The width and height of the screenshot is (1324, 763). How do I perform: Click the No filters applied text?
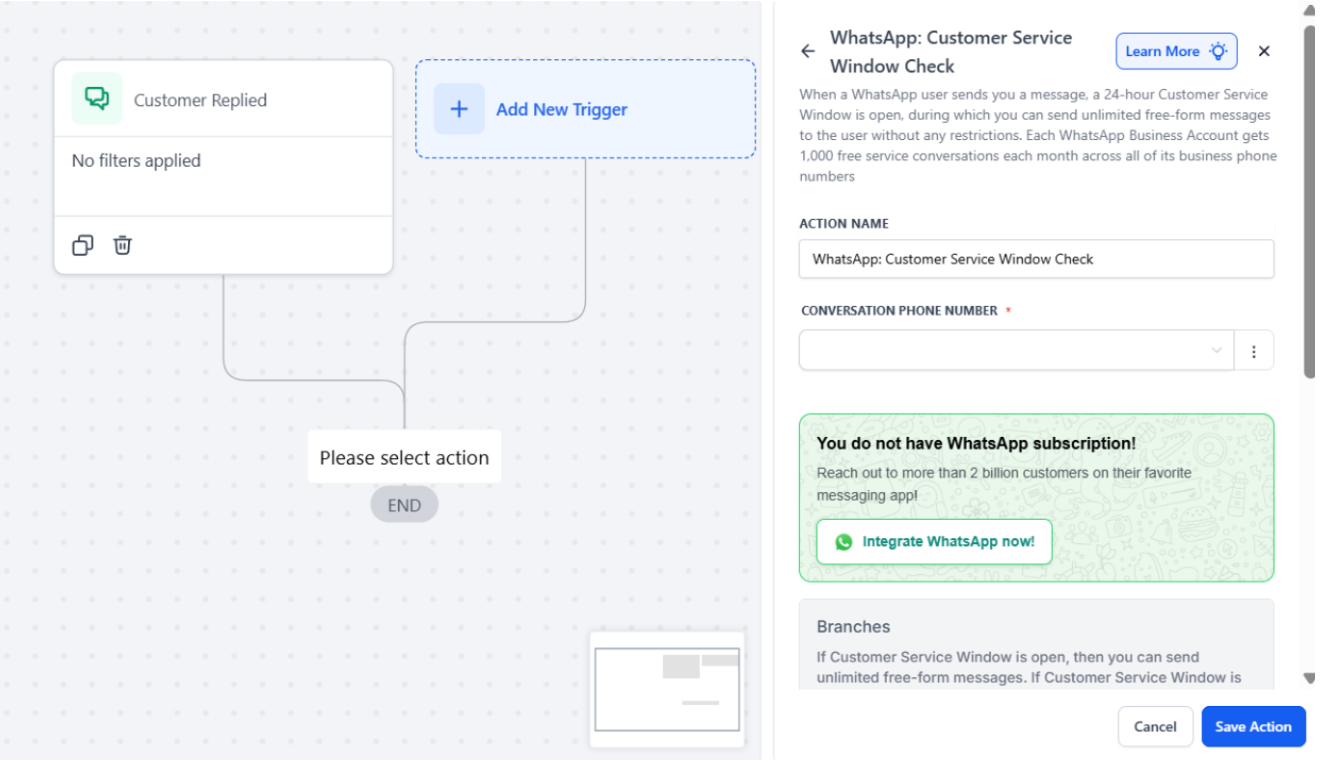(x=136, y=161)
